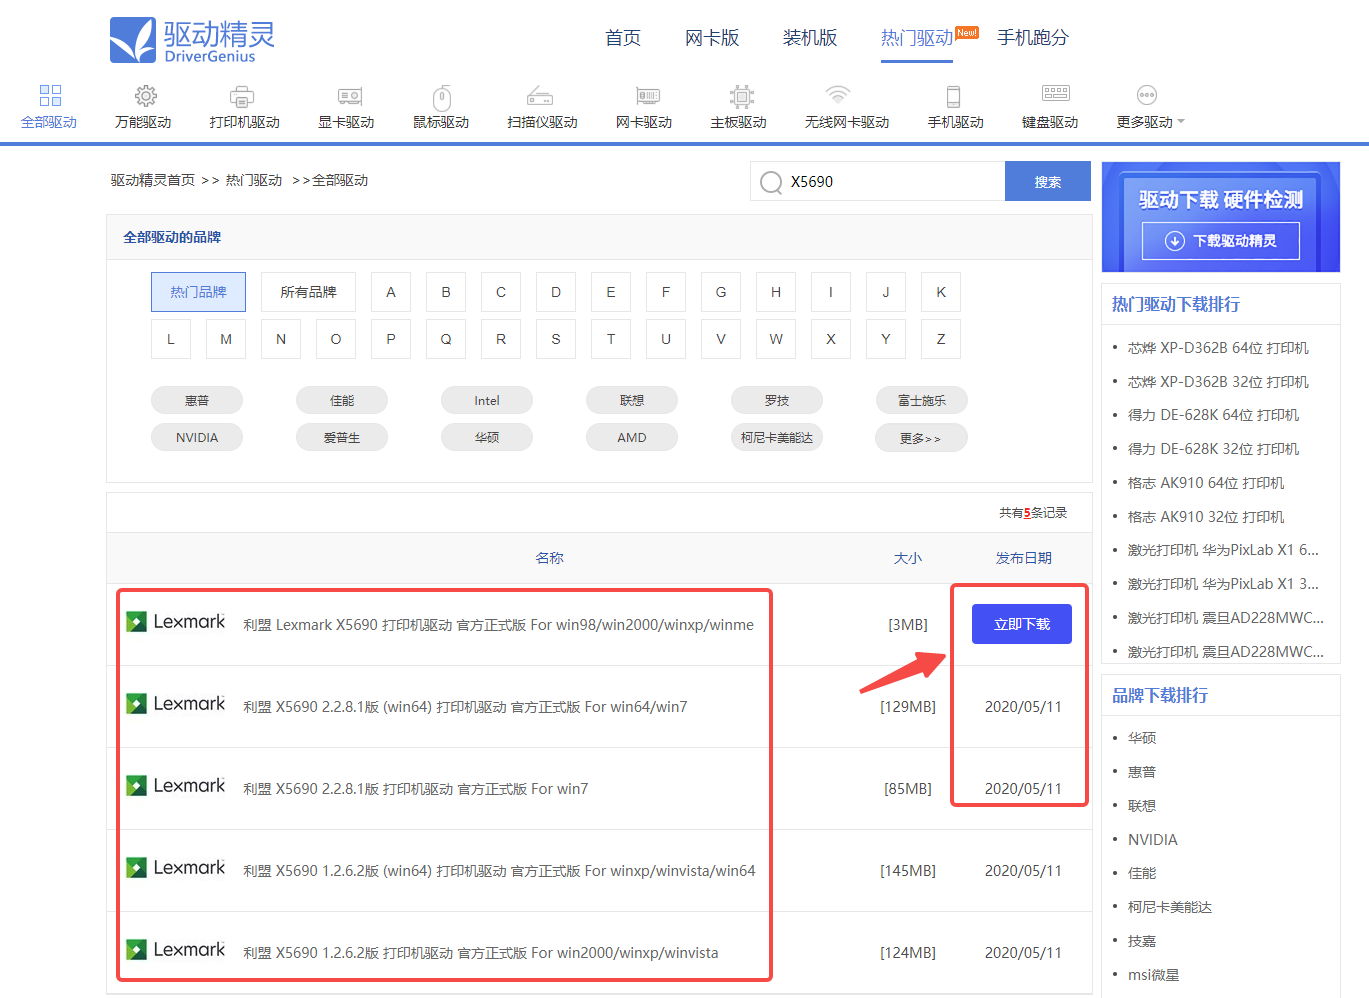1369x998 pixels.
Task: Open the 网卡版 top navigation tab
Action: 711,38
